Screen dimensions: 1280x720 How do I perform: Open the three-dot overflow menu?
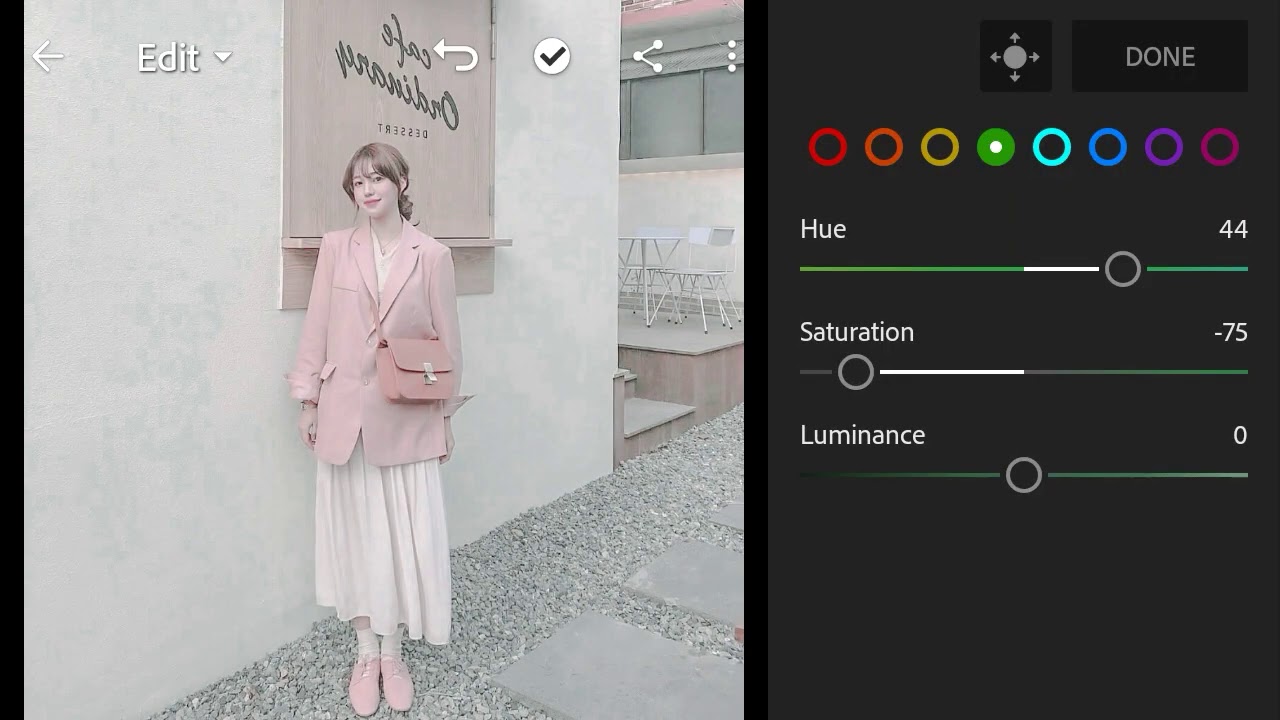tap(732, 57)
